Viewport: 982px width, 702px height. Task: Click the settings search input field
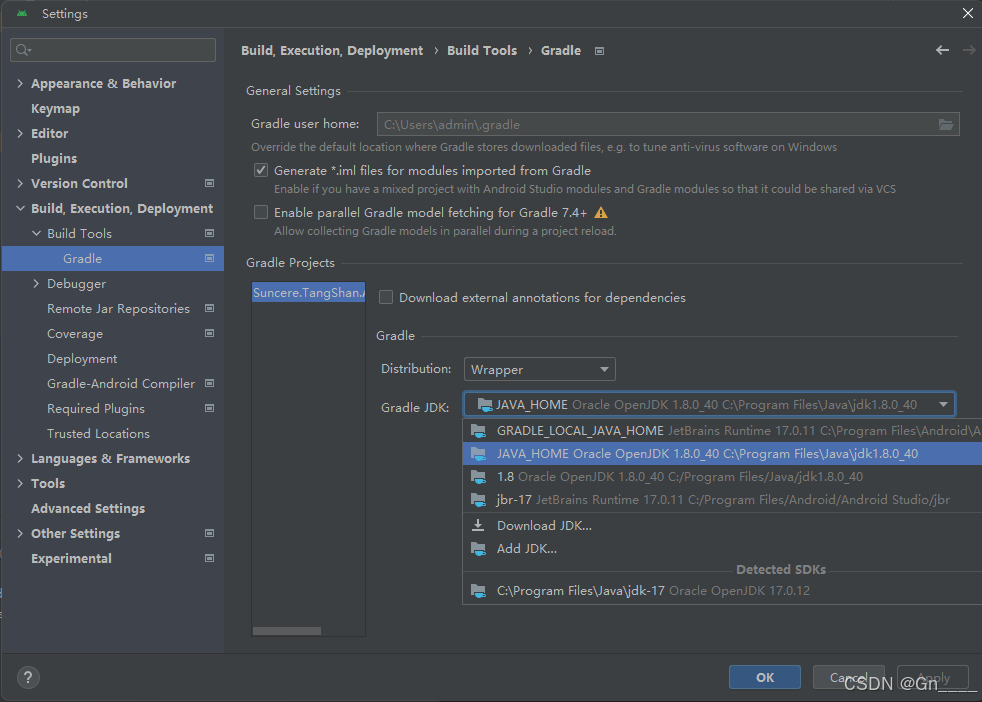click(x=113, y=50)
